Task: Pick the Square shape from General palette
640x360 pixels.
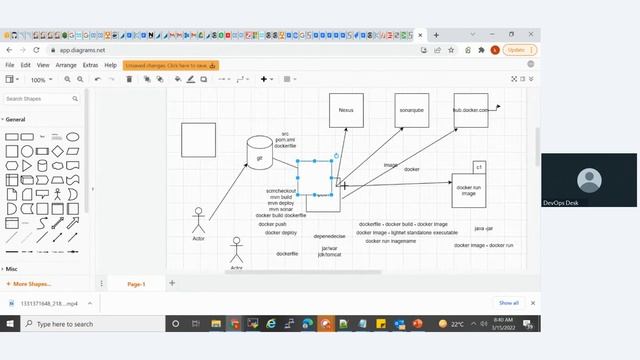Action: [x=12, y=151]
